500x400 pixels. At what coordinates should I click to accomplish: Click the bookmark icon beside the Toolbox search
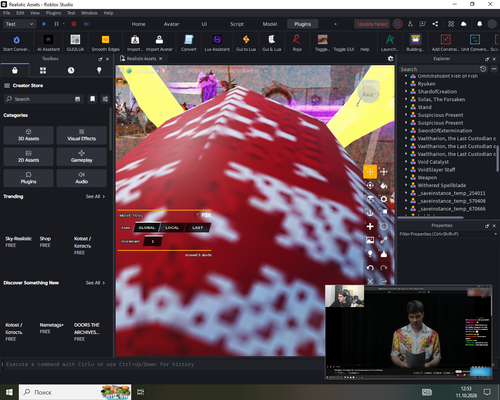92,99
